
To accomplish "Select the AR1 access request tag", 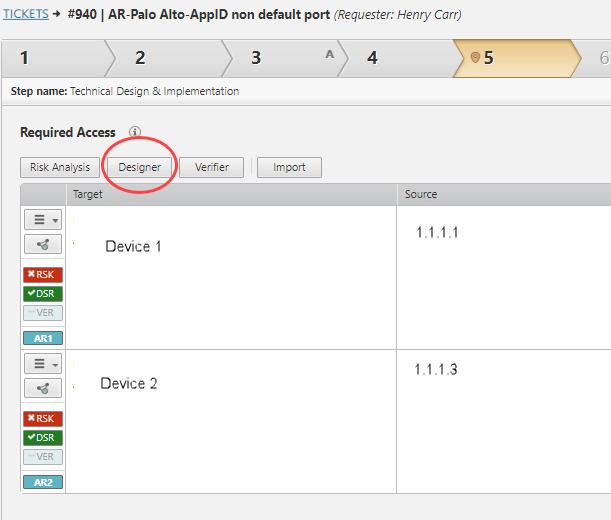I will tap(42, 338).
